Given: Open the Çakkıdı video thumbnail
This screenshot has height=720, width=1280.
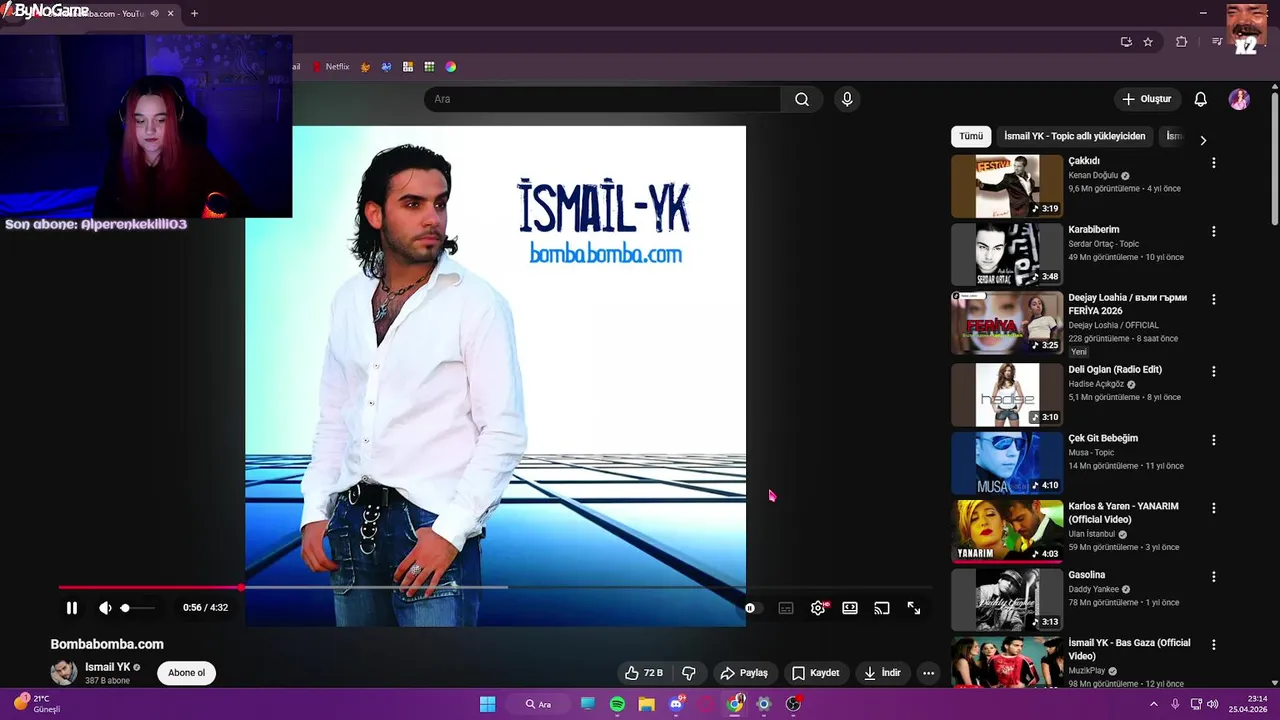Looking at the screenshot, I should coord(1007,186).
